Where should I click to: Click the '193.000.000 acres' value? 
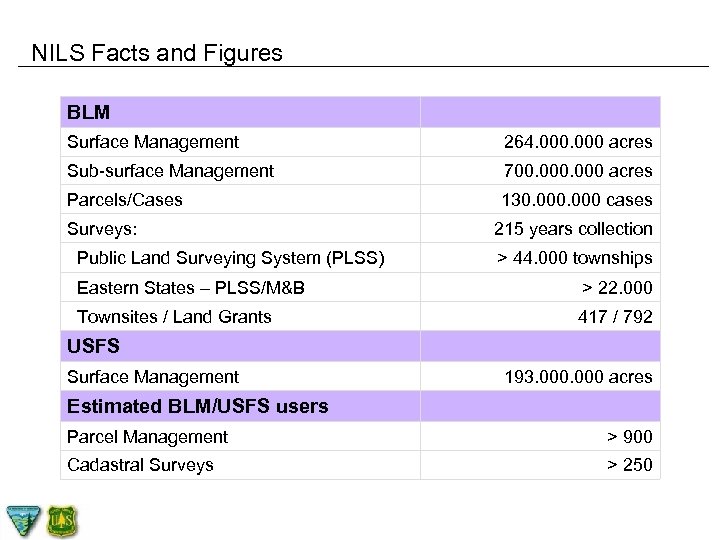coord(579,377)
